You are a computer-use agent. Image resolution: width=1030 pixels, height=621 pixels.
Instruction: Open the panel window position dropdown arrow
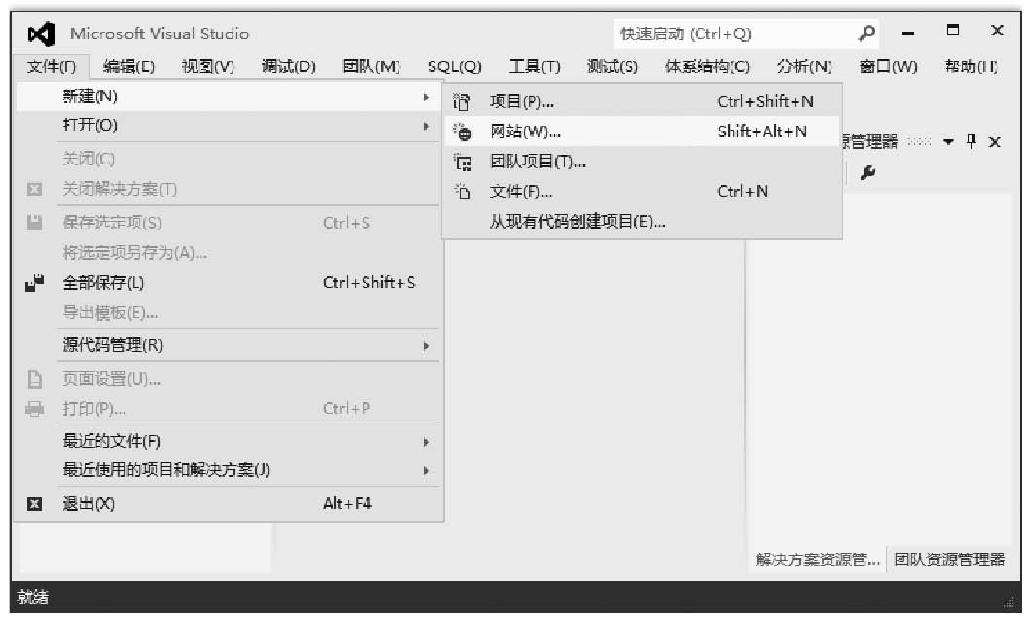[948, 141]
